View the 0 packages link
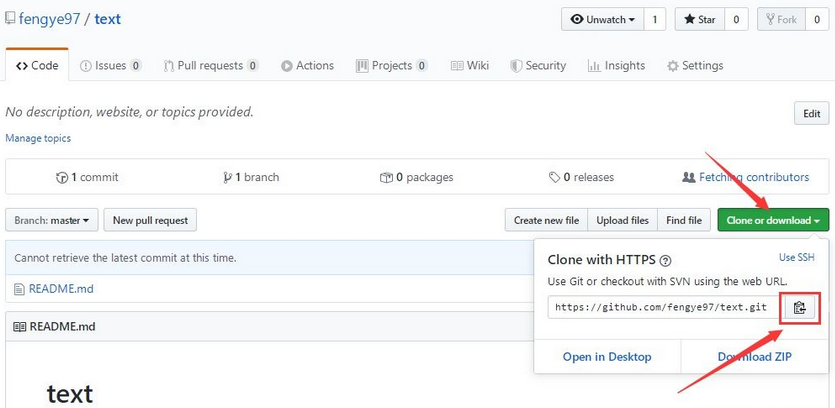The height and width of the screenshot is (408, 835). (x=416, y=177)
